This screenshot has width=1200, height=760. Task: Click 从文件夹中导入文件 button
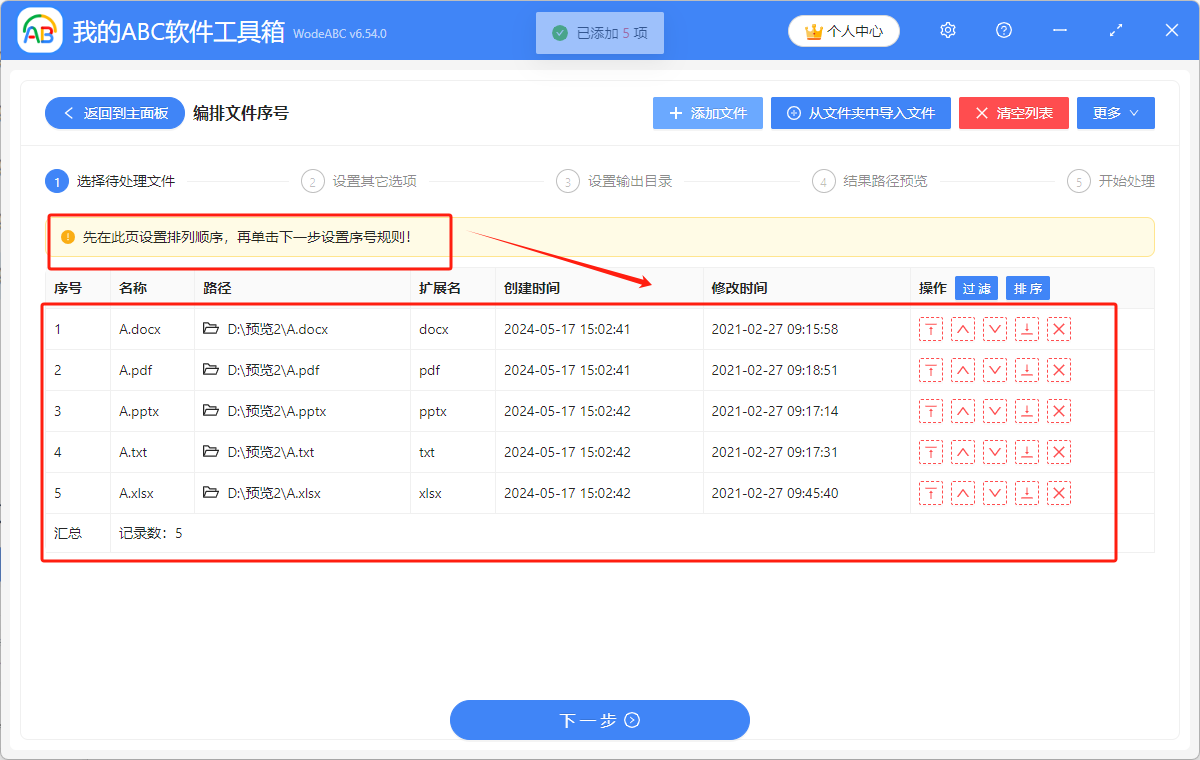point(860,113)
